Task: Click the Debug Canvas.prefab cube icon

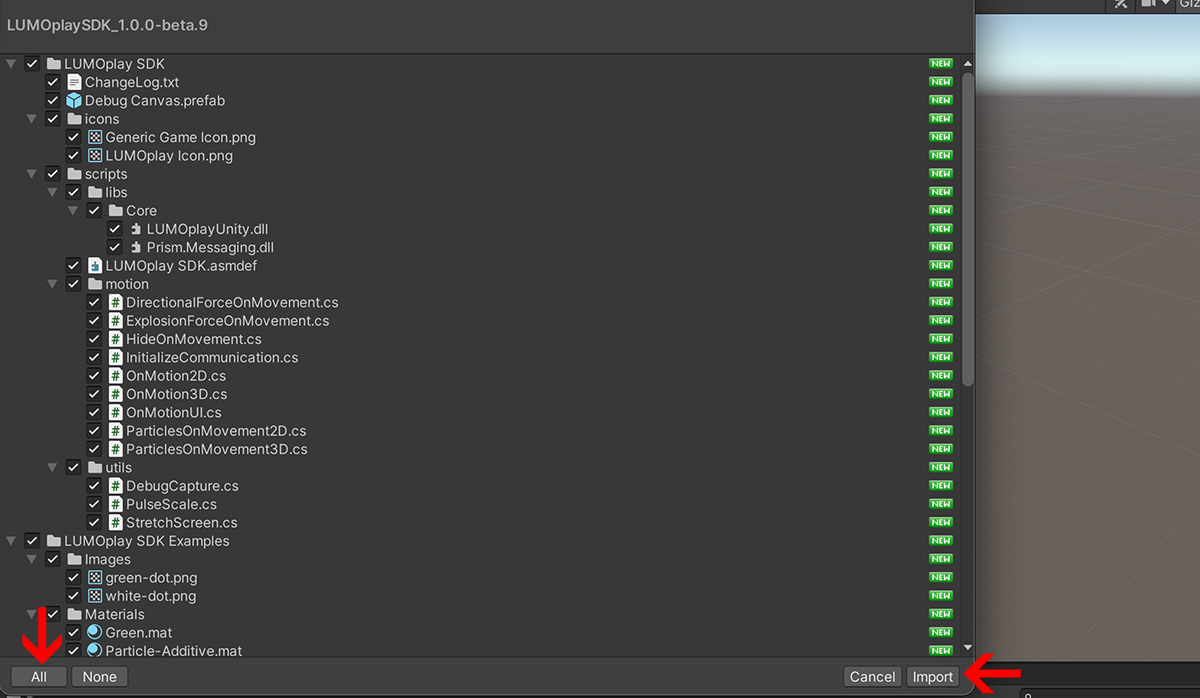Action: pyautogui.click(x=74, y=101)
